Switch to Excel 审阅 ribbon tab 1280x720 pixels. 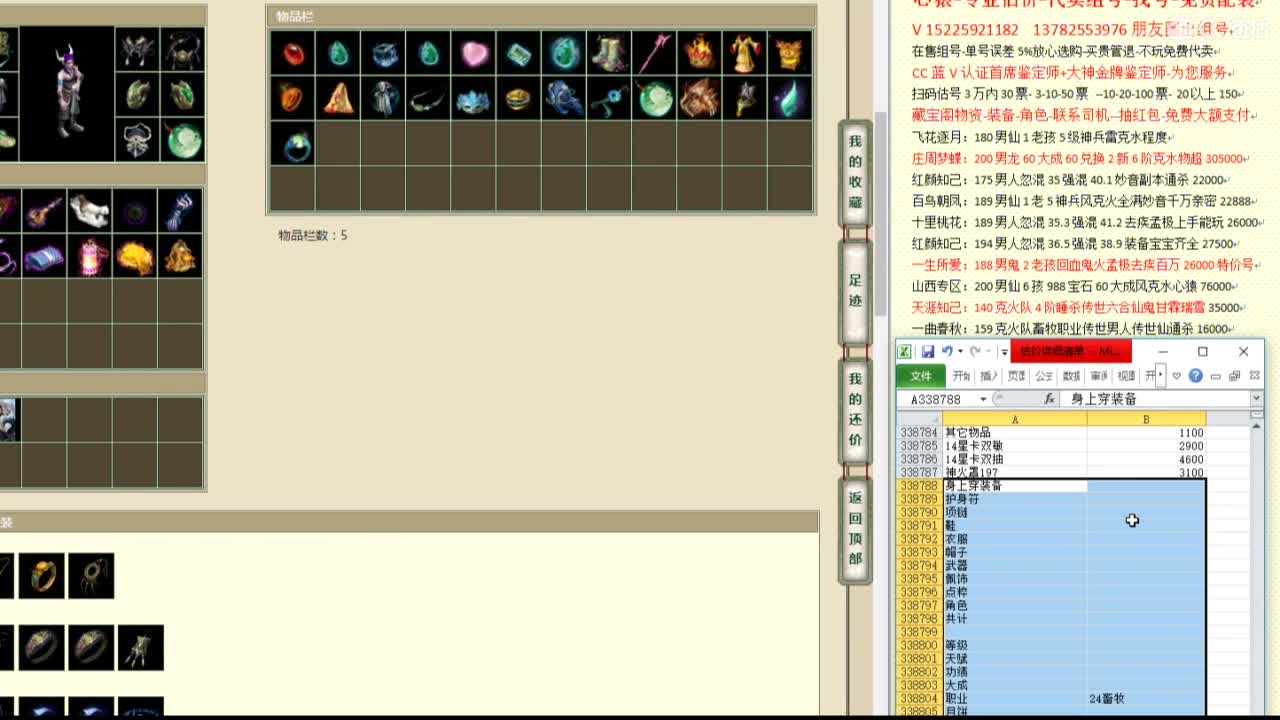coord(1099,376)
